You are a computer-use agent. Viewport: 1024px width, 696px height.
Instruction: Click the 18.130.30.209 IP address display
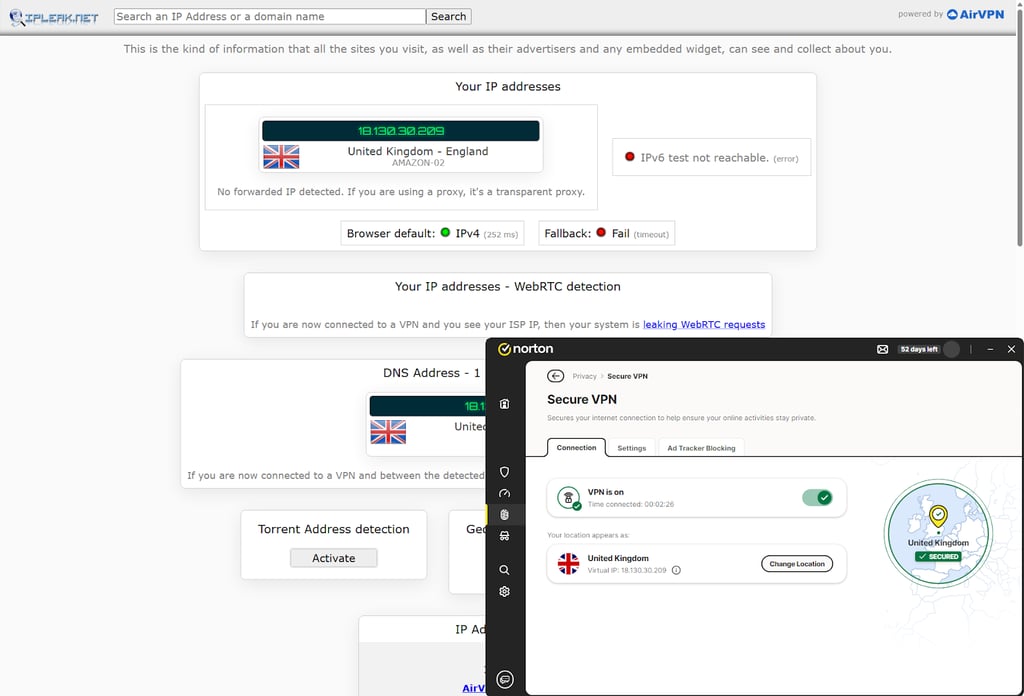point(401,131)
